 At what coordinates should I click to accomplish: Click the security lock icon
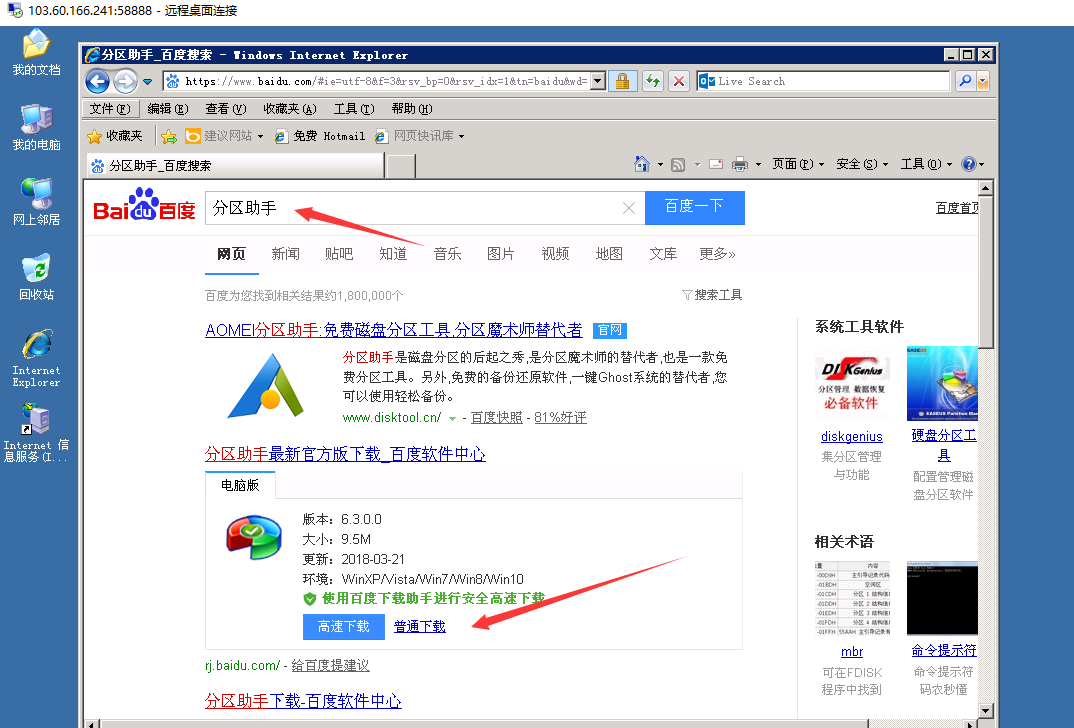click(623, 81)
